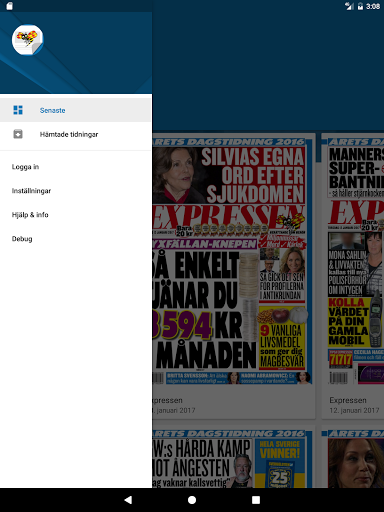
Task: Tap Android recent apps square button
Action: (256, 500)
